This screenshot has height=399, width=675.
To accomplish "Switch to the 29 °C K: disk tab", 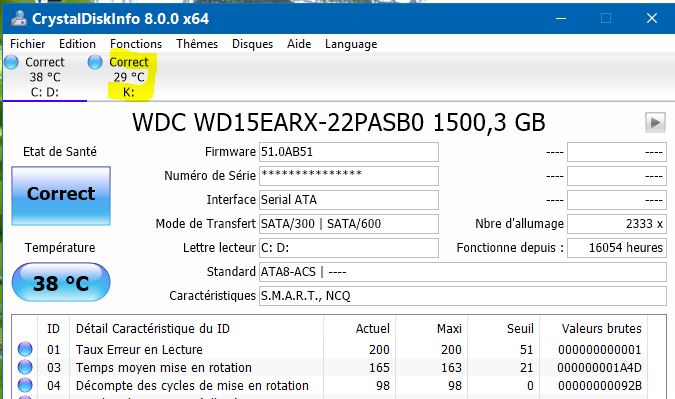I will [129, 77].
